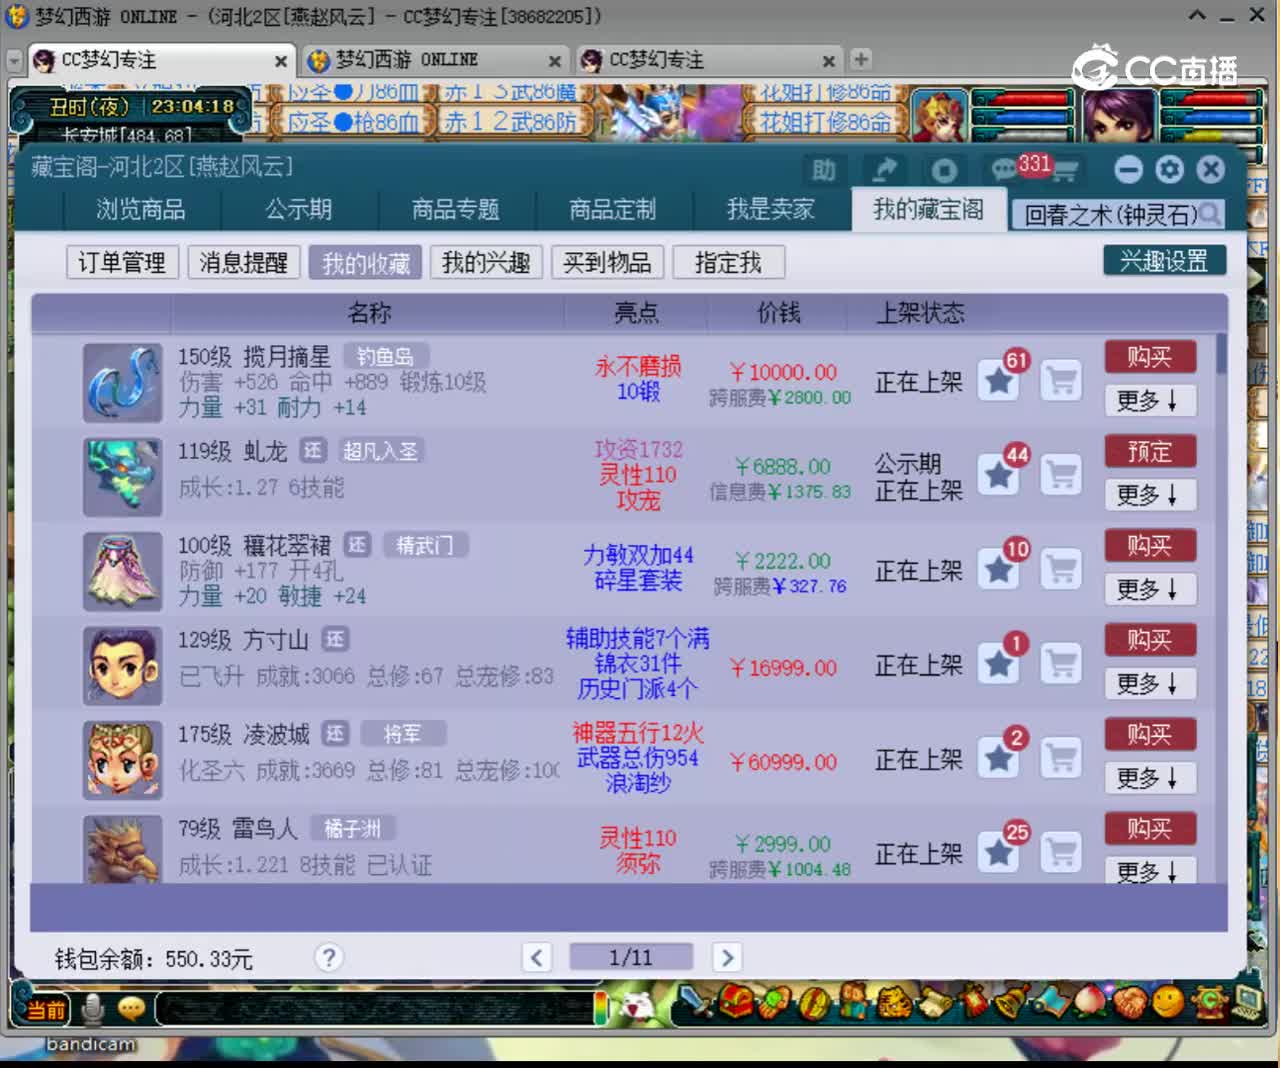Open 我是卖家 tab
Screen dimensions: 1280x1068
[771, 210]
